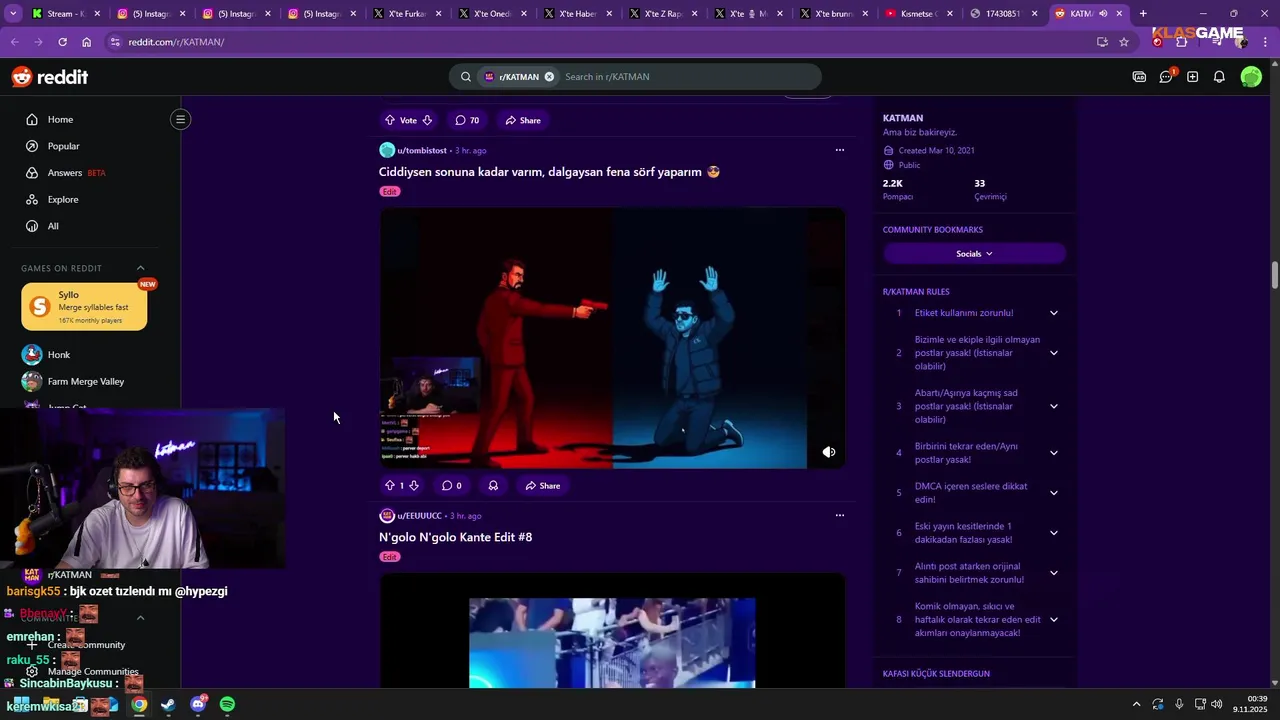The height and width of the screenshot is (720, 1280).
Task: Expand rule 7 Alıntı post orijinal sahibi
Action: point(1053,573)
